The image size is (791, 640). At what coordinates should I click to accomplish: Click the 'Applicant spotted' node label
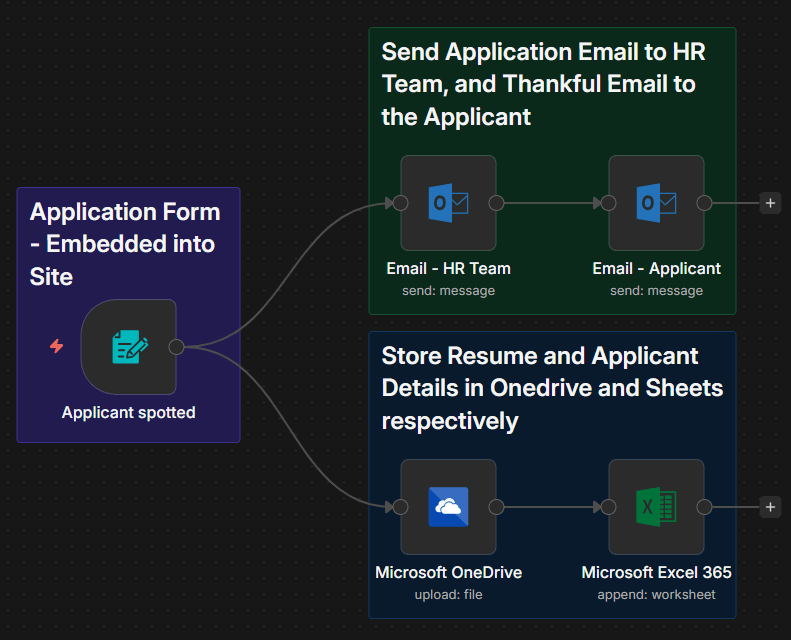(129, 413)
